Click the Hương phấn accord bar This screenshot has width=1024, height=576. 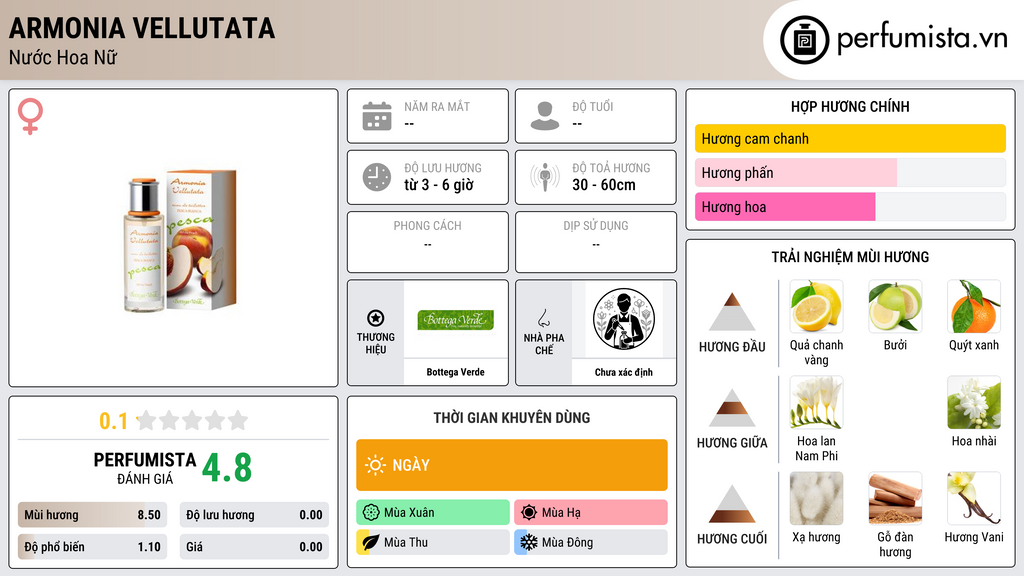(x=850, y=172)
